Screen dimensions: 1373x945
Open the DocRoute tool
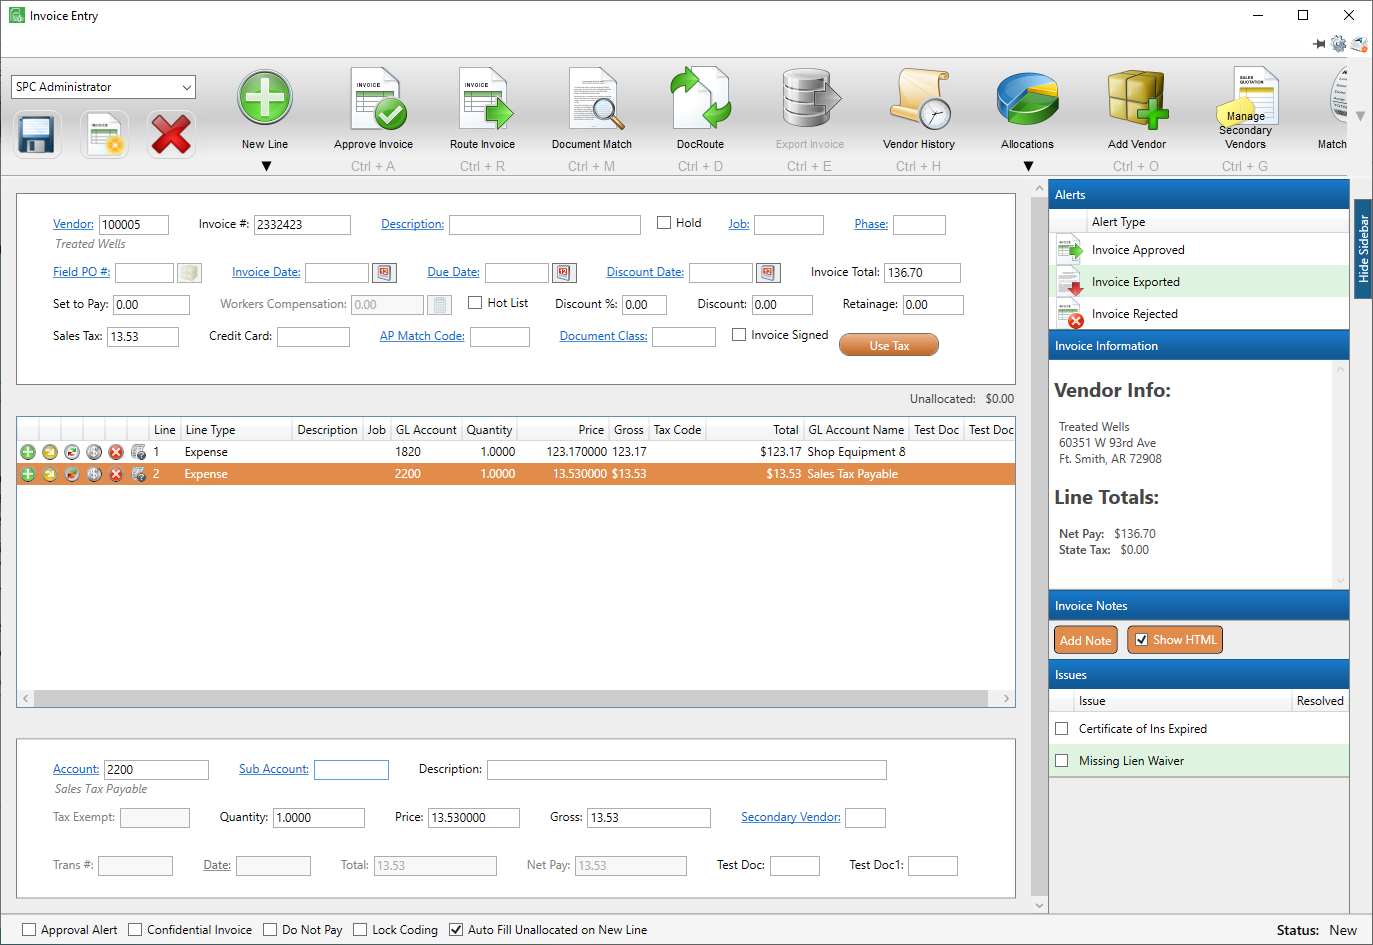tap(700, 99)
